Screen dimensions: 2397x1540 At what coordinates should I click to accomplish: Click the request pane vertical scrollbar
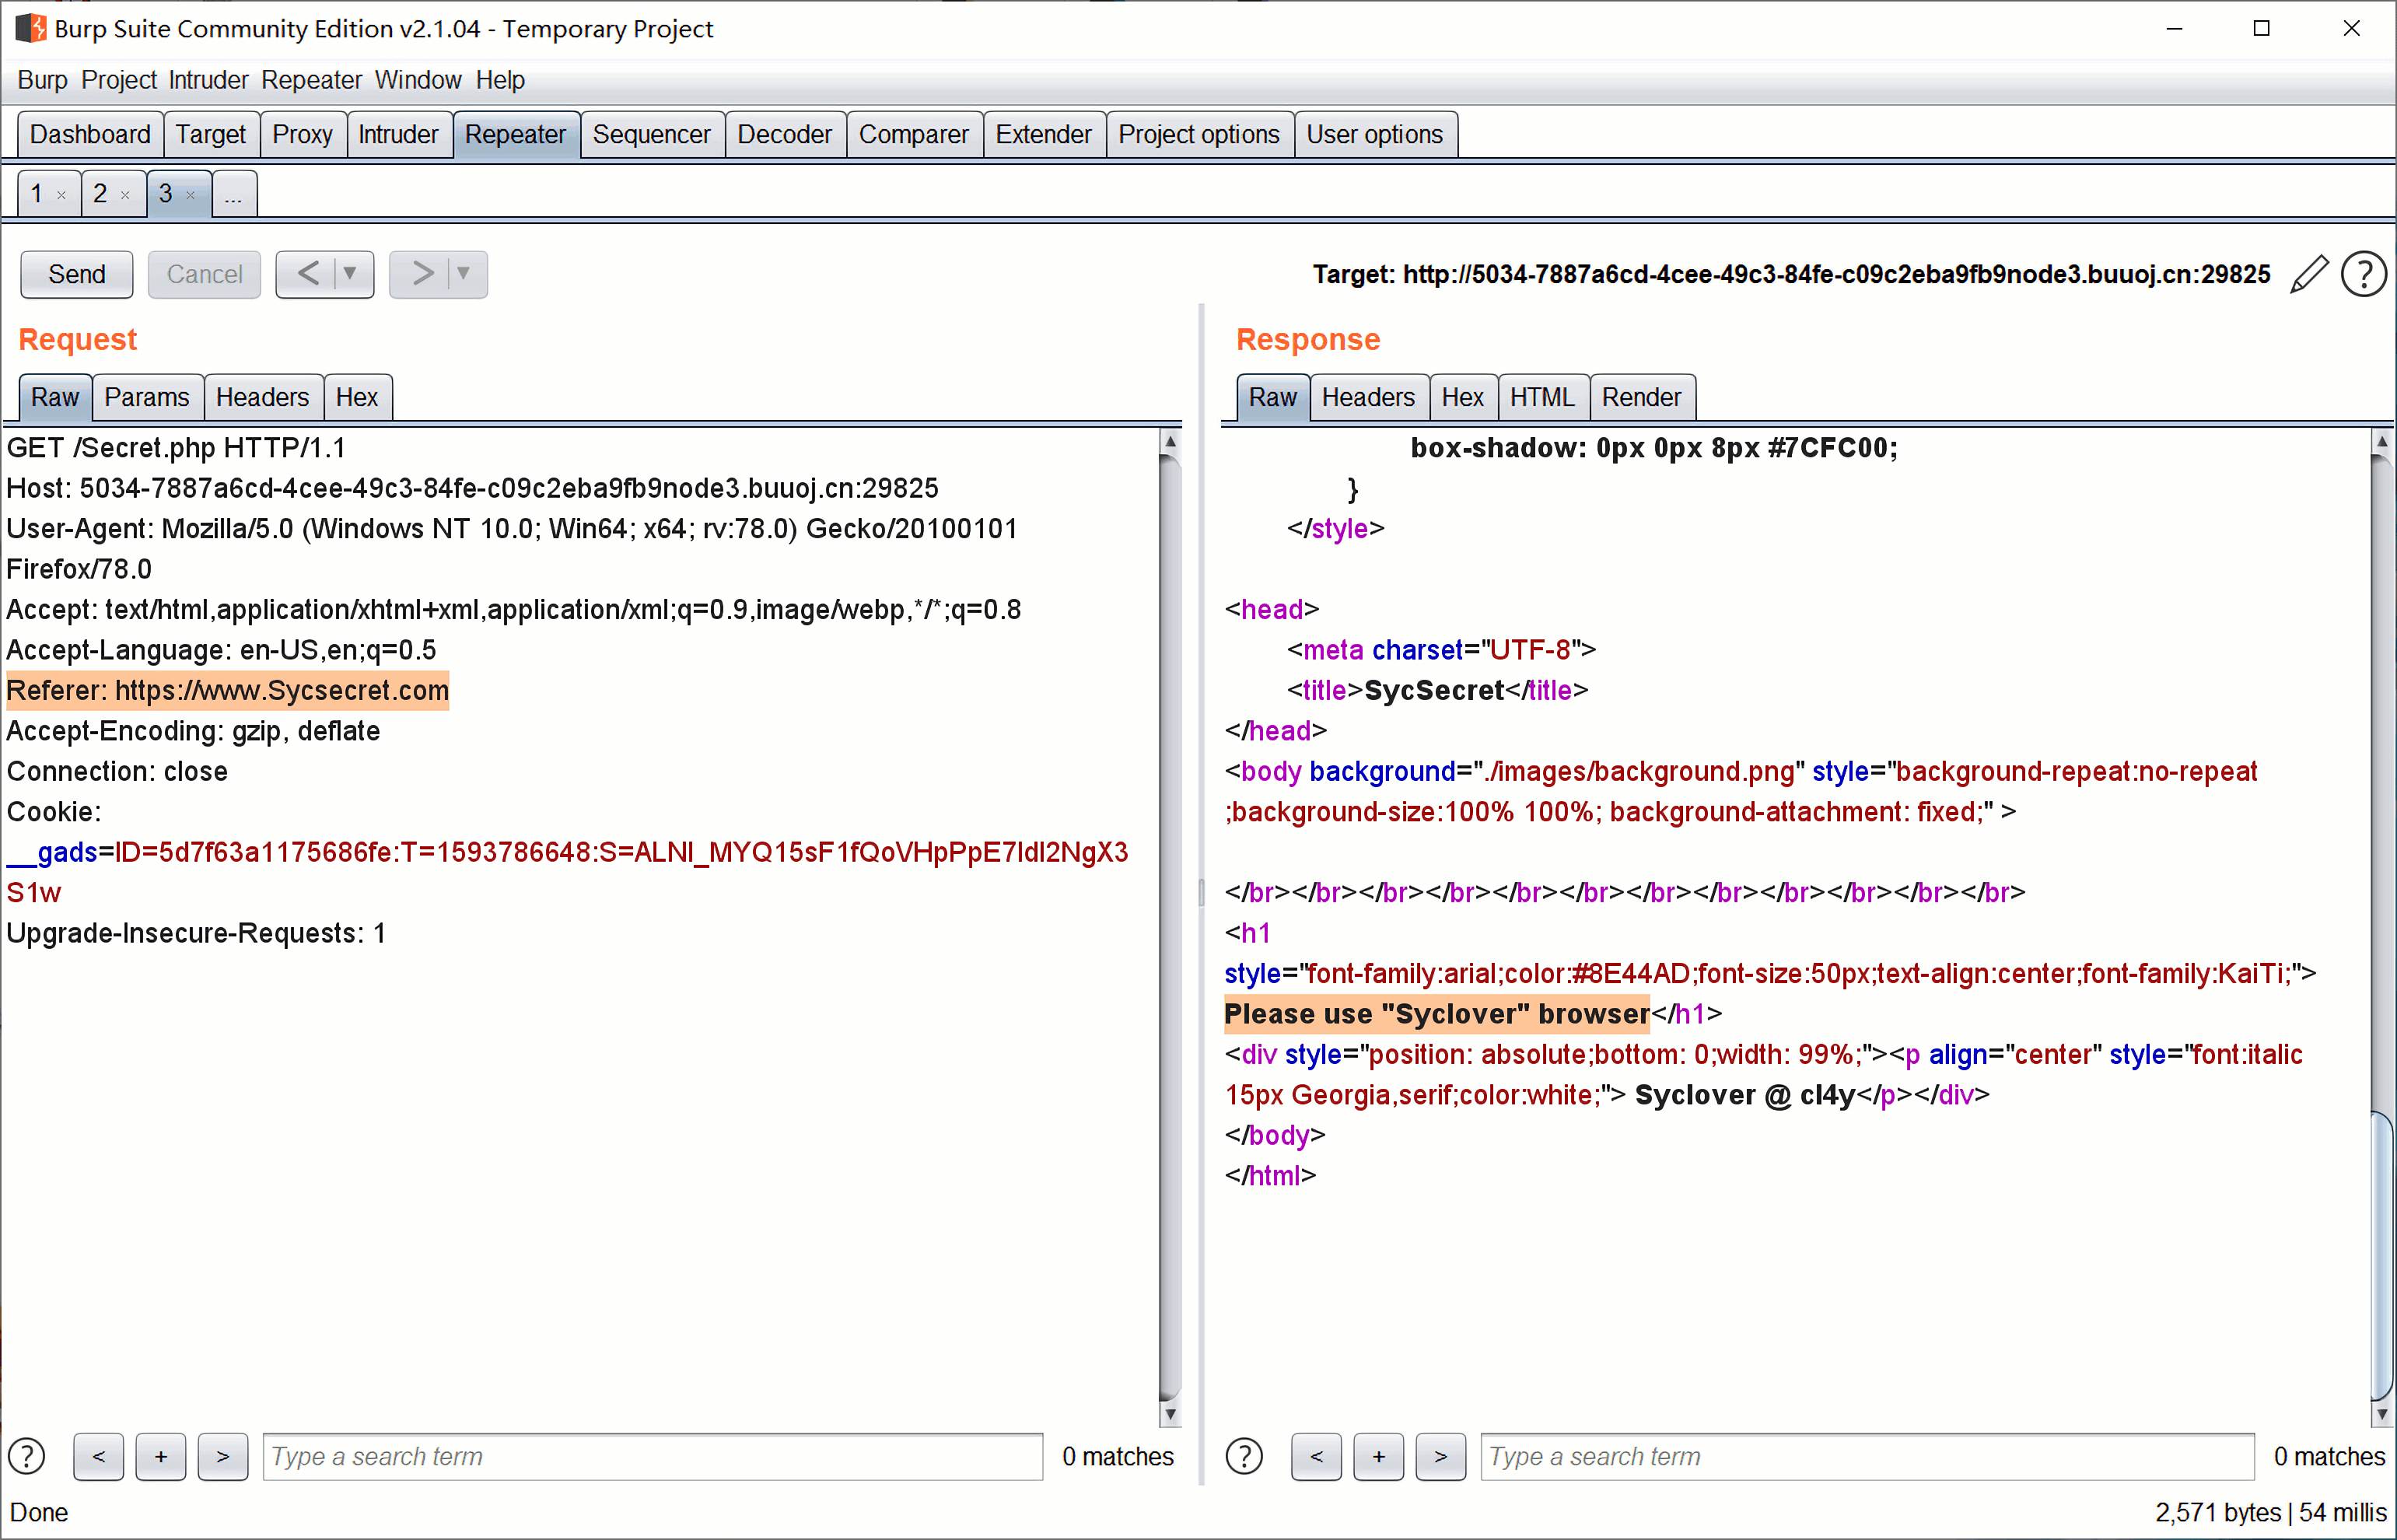[1170, 926]
